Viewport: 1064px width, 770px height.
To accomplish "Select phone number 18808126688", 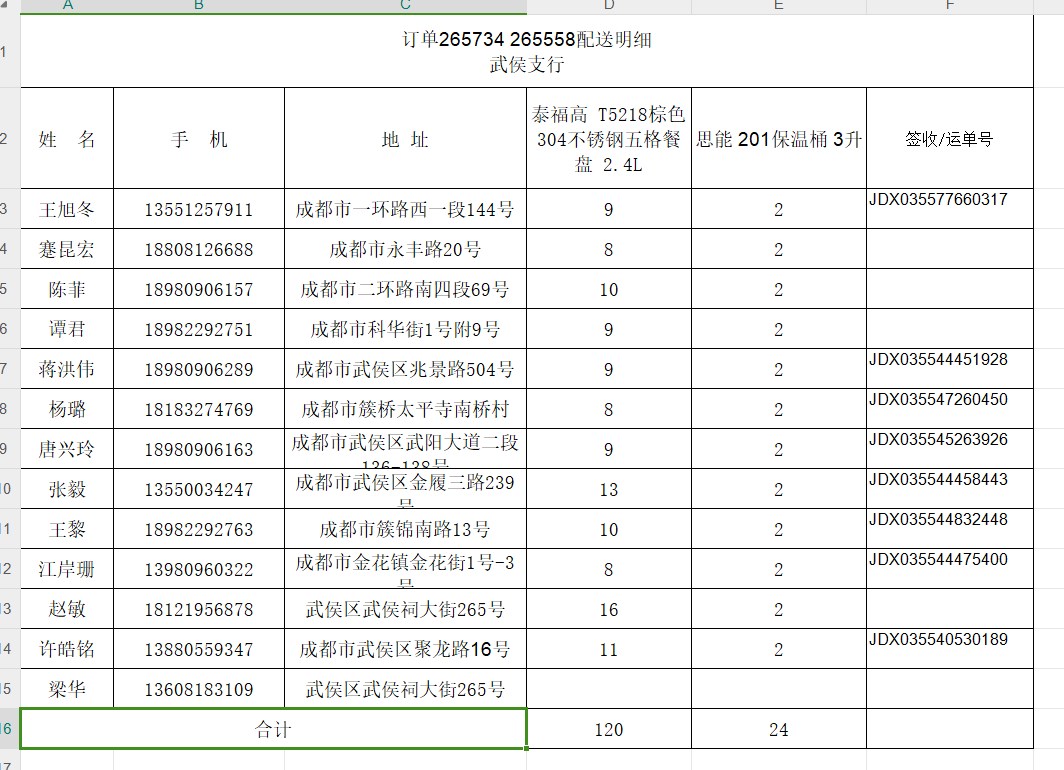I will (x=199, y=249).
